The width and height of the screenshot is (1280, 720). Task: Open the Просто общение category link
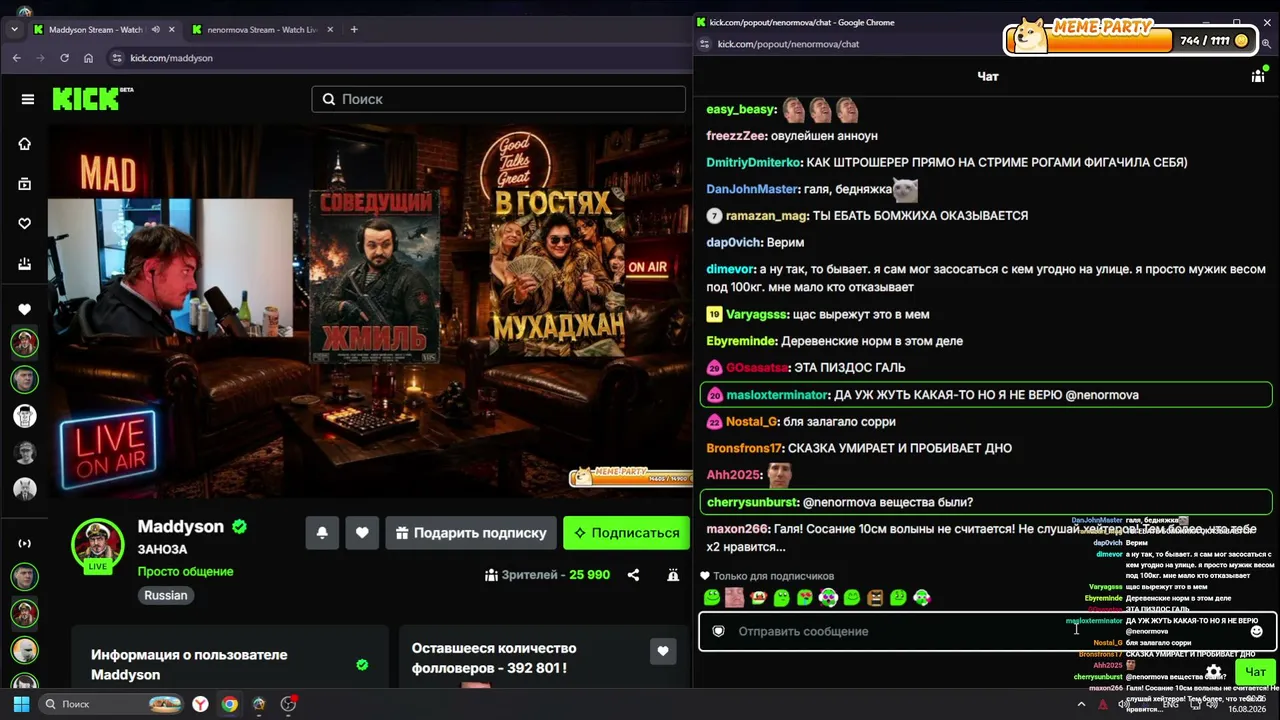(x=185, y=572)
